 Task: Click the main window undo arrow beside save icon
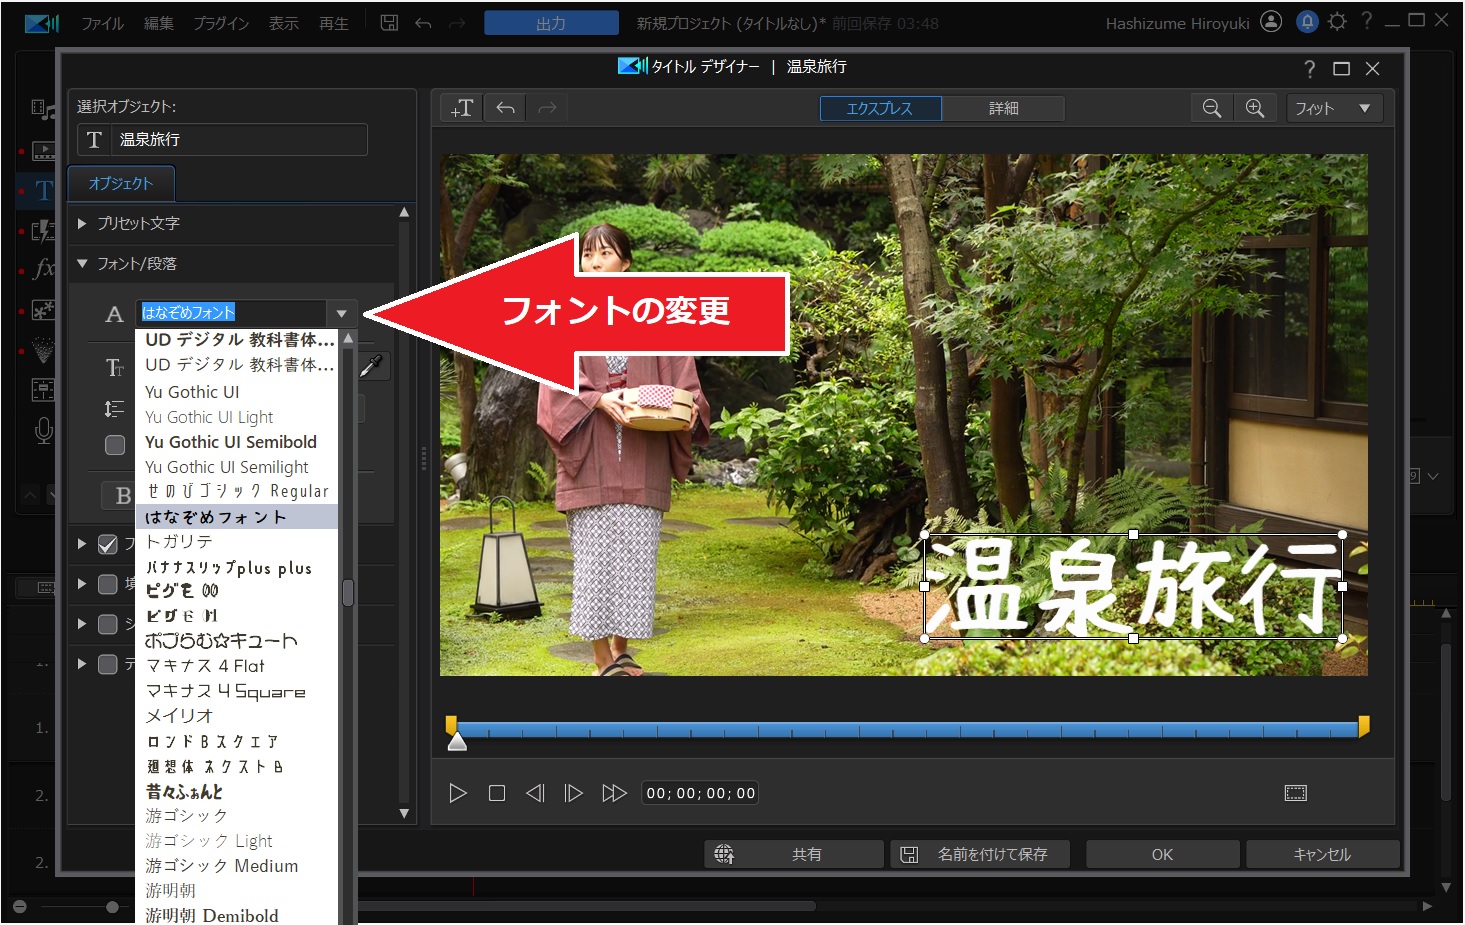pos(423,23)
